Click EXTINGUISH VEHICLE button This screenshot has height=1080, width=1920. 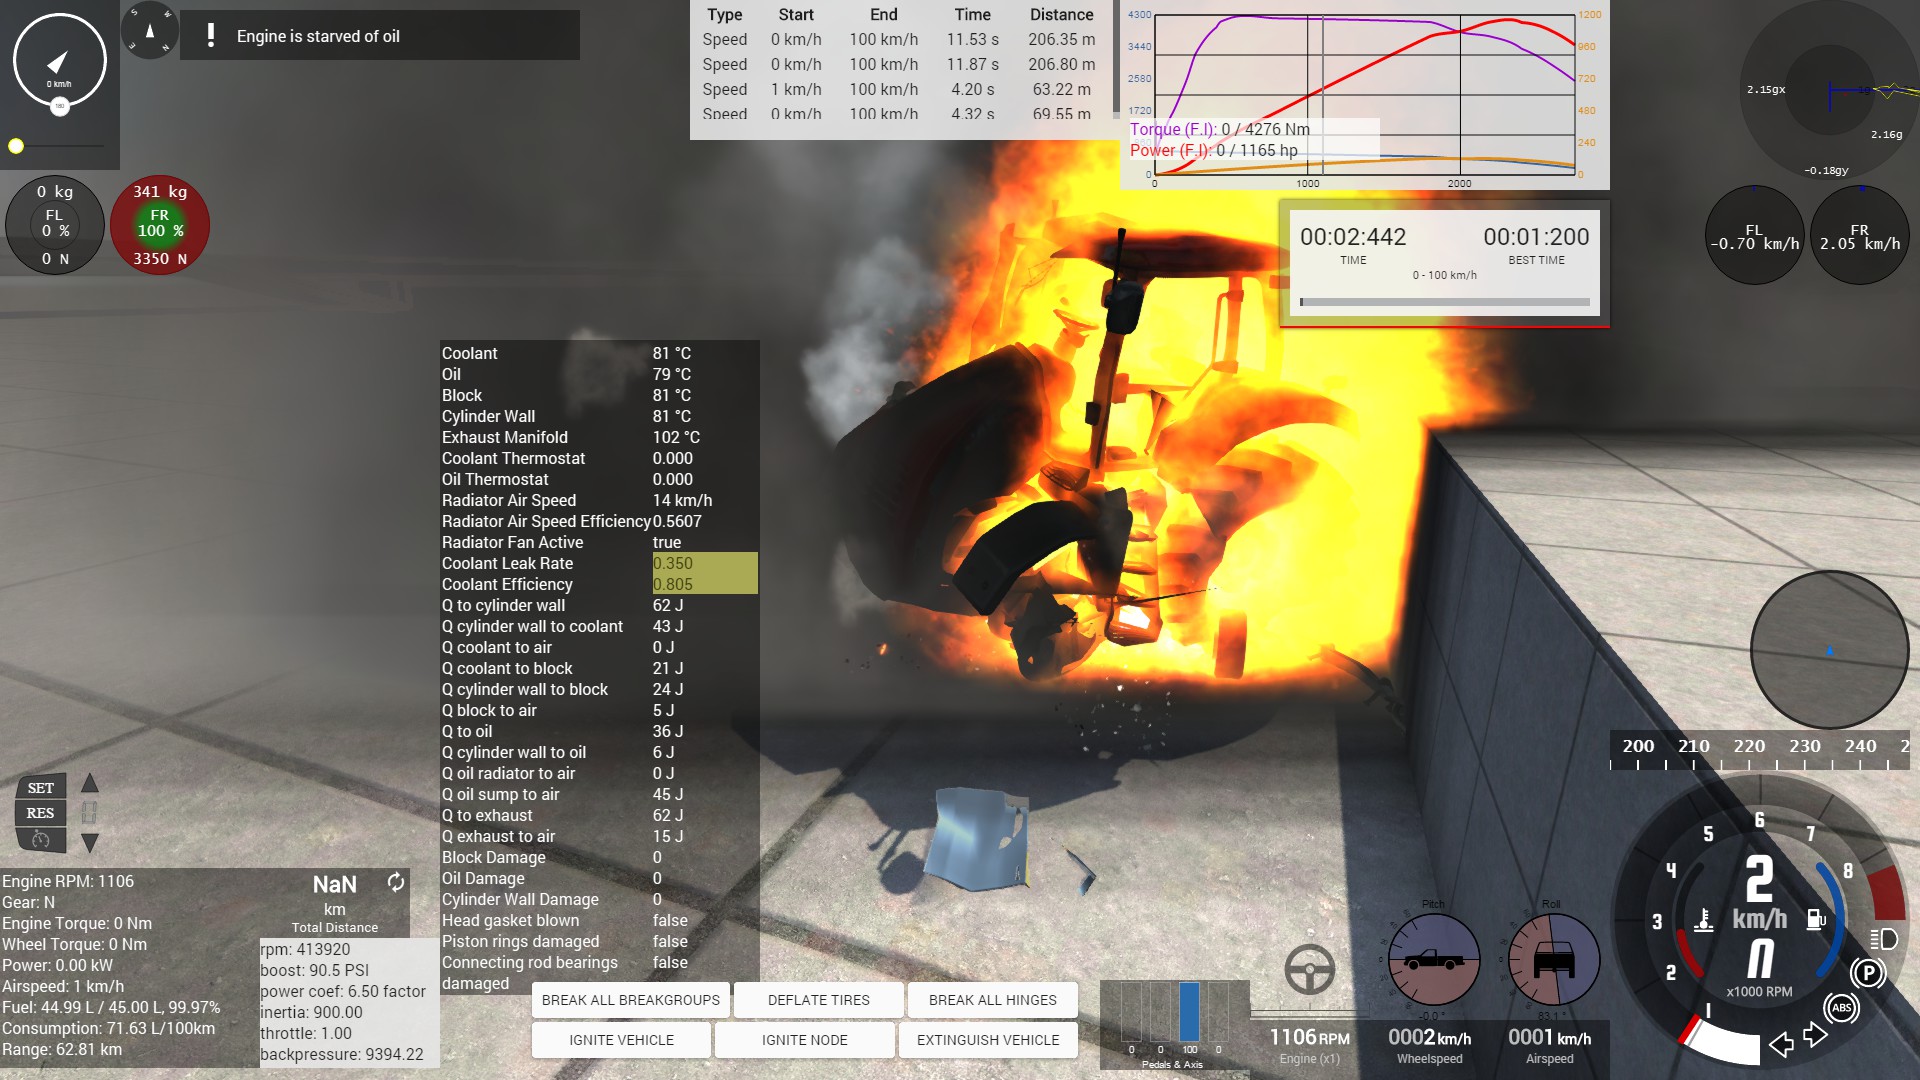tap(987, 1040)
